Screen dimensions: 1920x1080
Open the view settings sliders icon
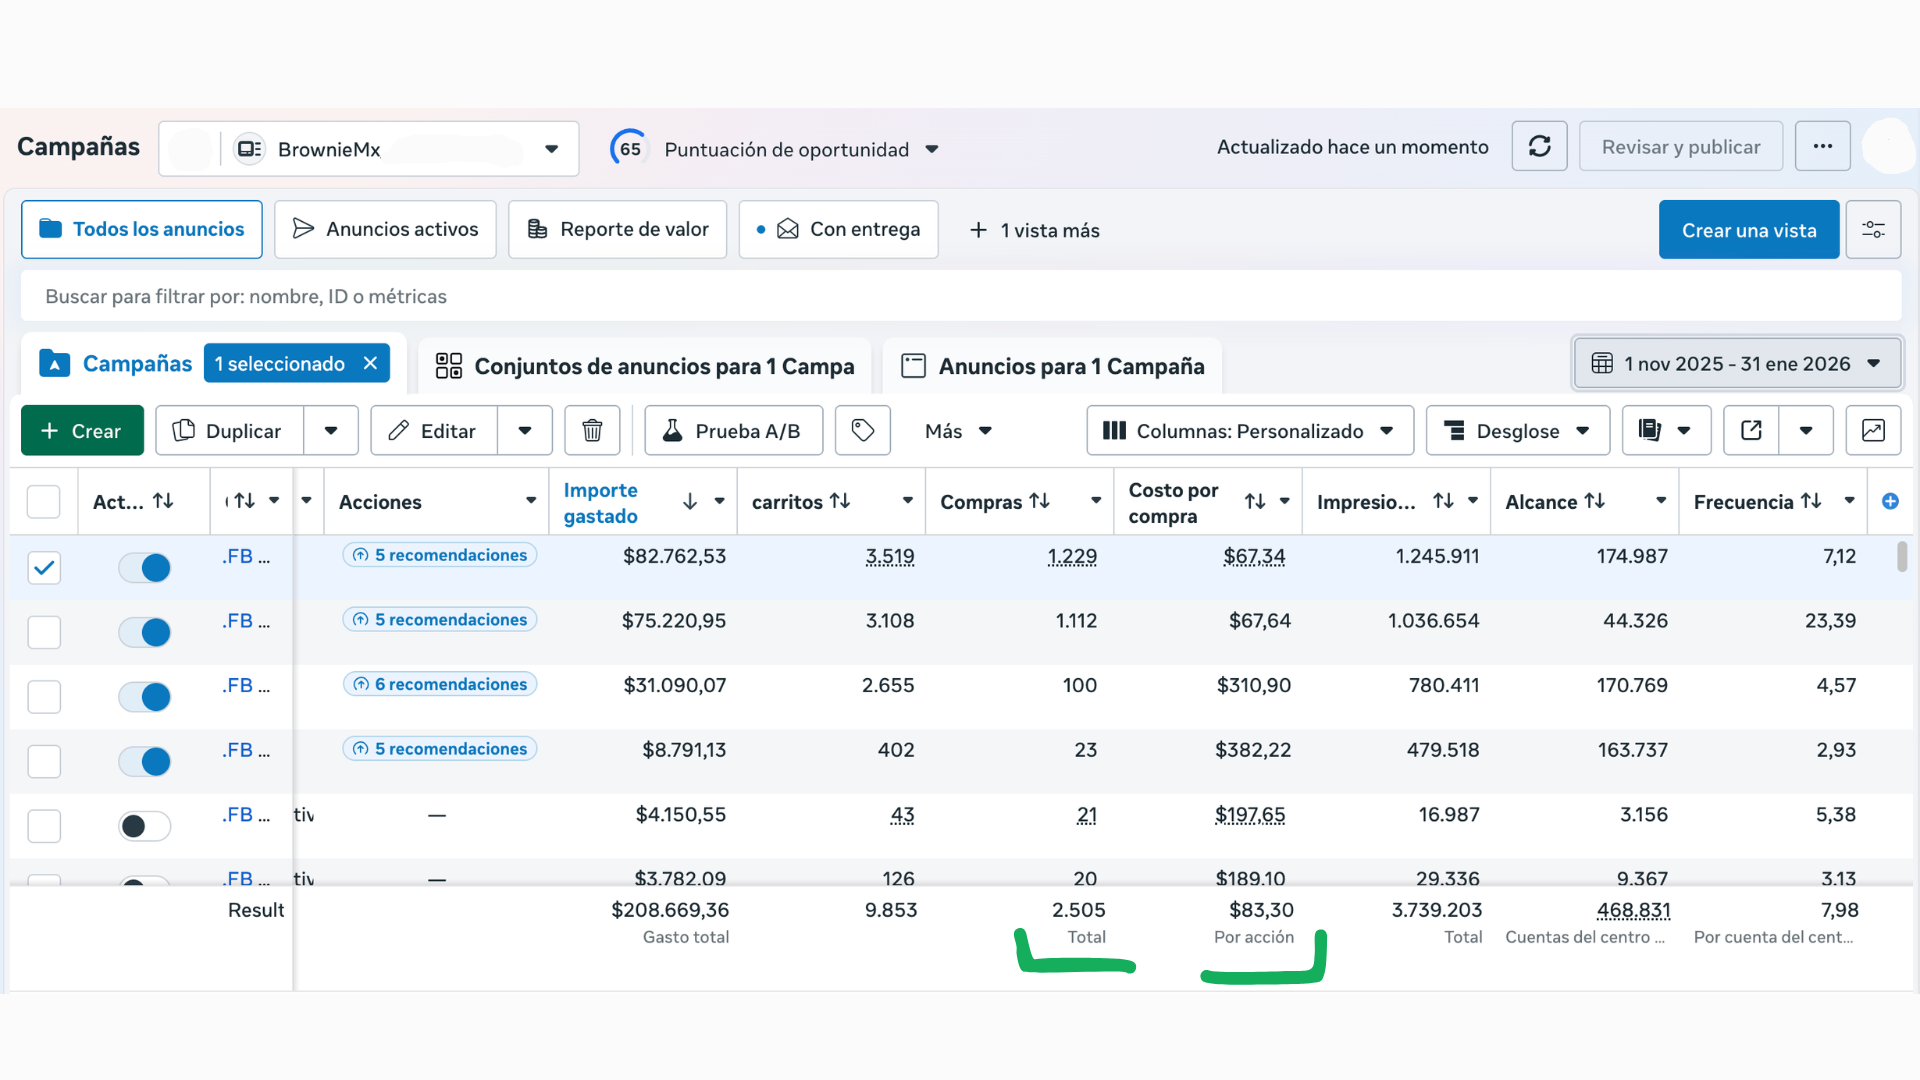tap(1873, 230)
